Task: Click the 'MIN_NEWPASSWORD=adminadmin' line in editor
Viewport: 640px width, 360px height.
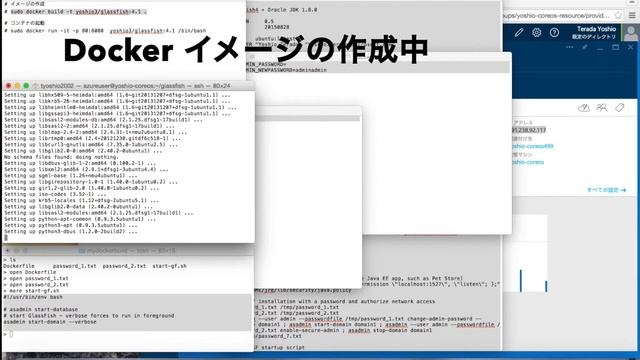Action: [x=286, y=70]
